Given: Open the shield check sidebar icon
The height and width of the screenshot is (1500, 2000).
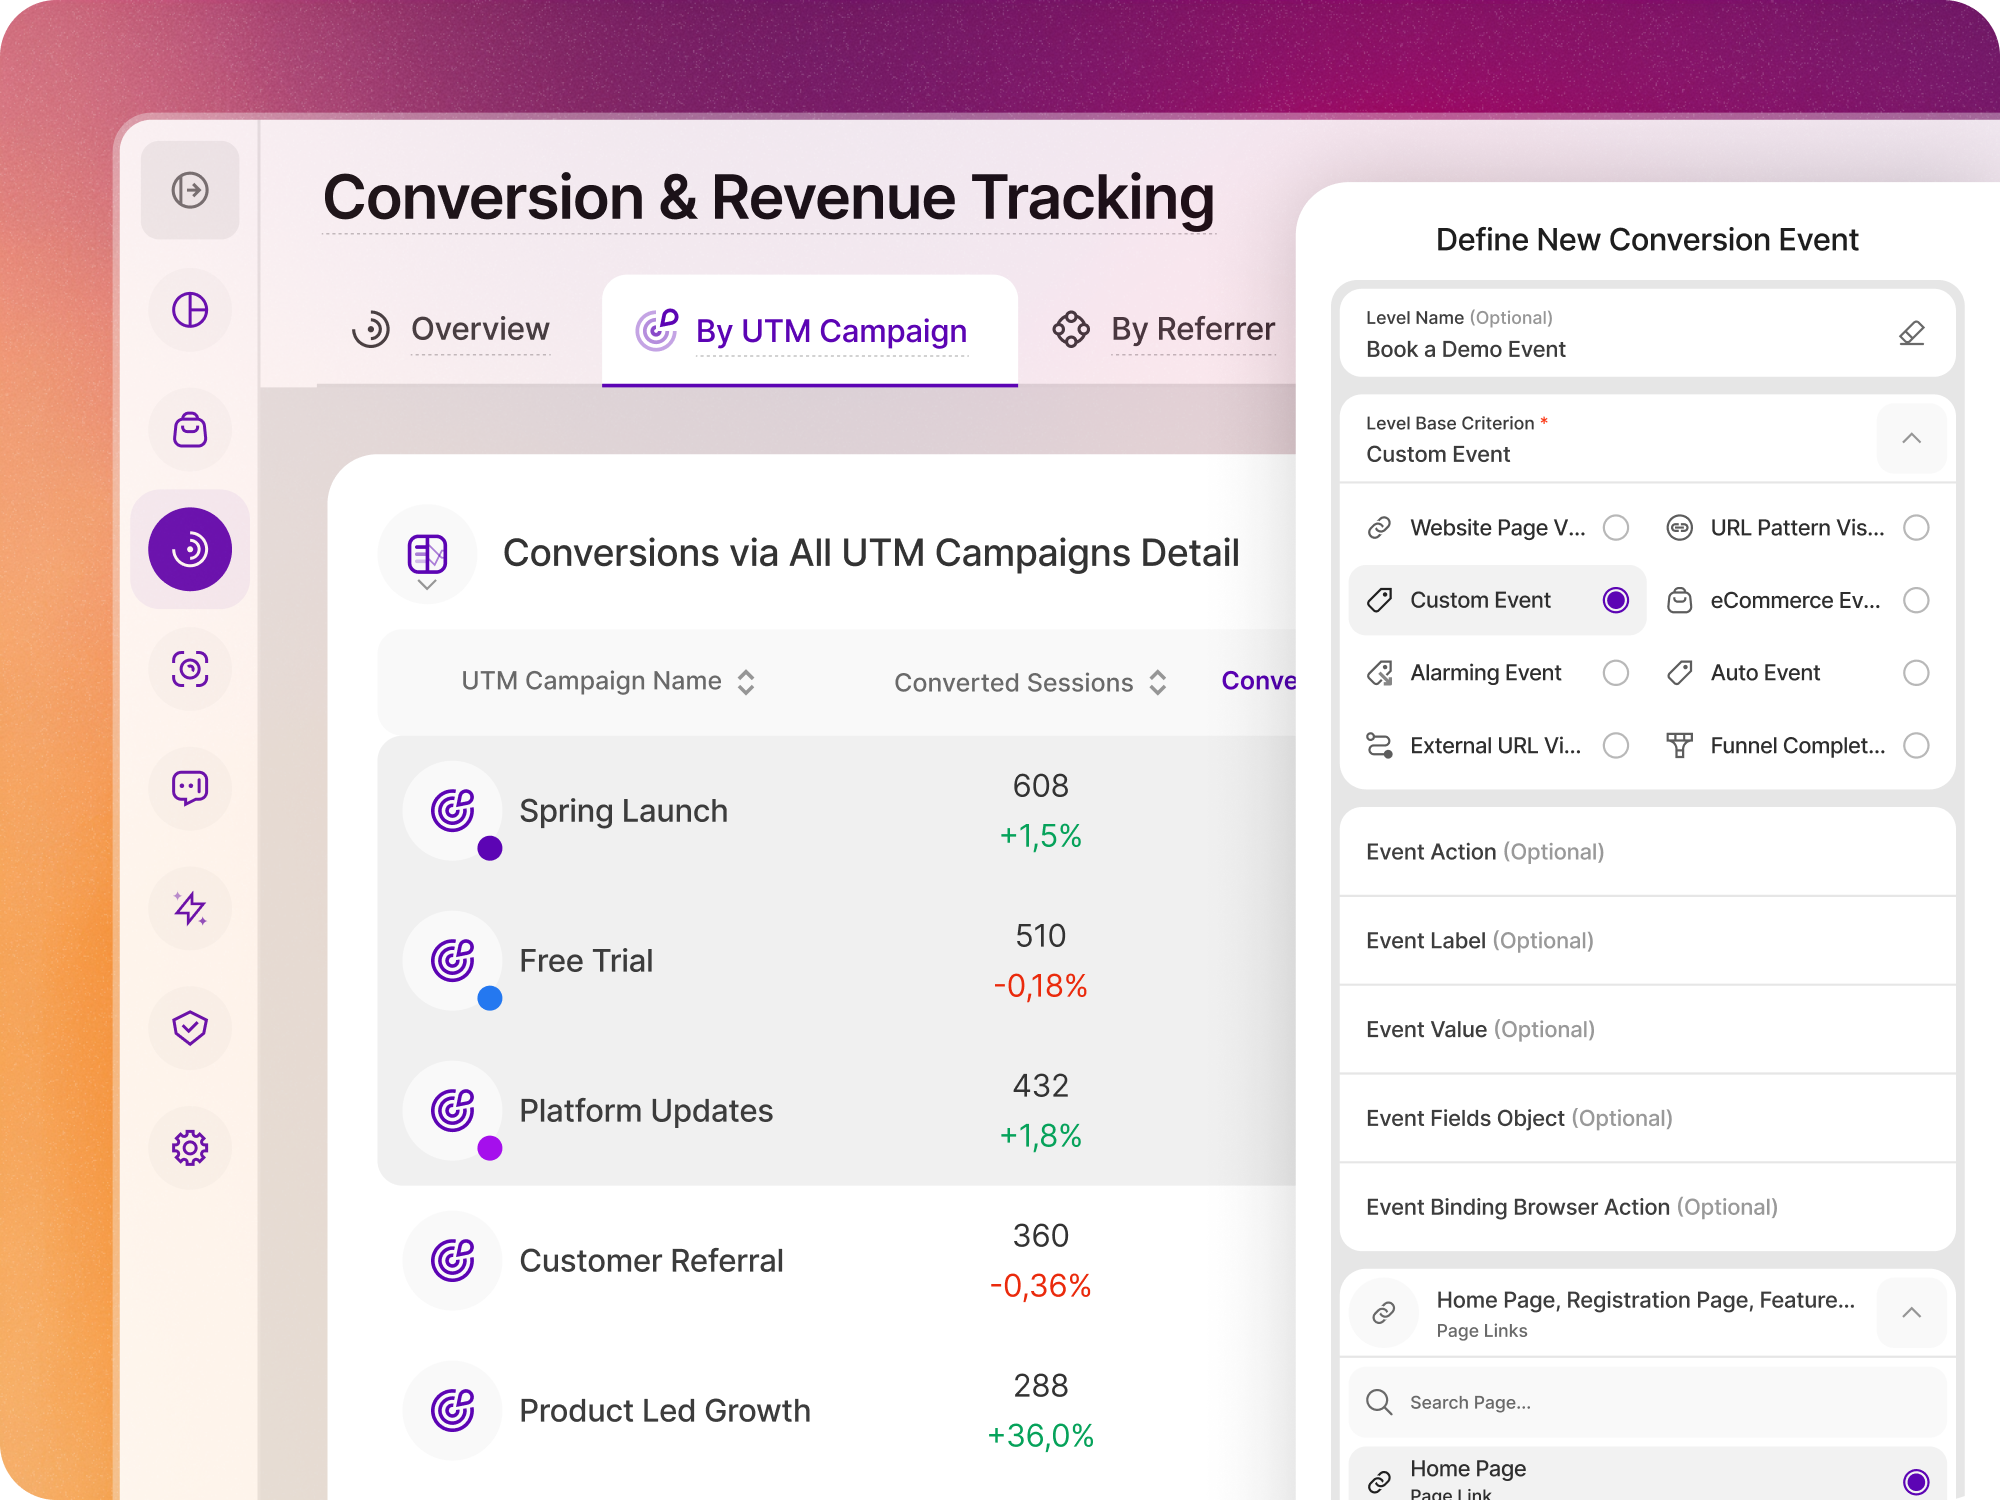Looking at the screenshot, I should (x=190, y=1028).
